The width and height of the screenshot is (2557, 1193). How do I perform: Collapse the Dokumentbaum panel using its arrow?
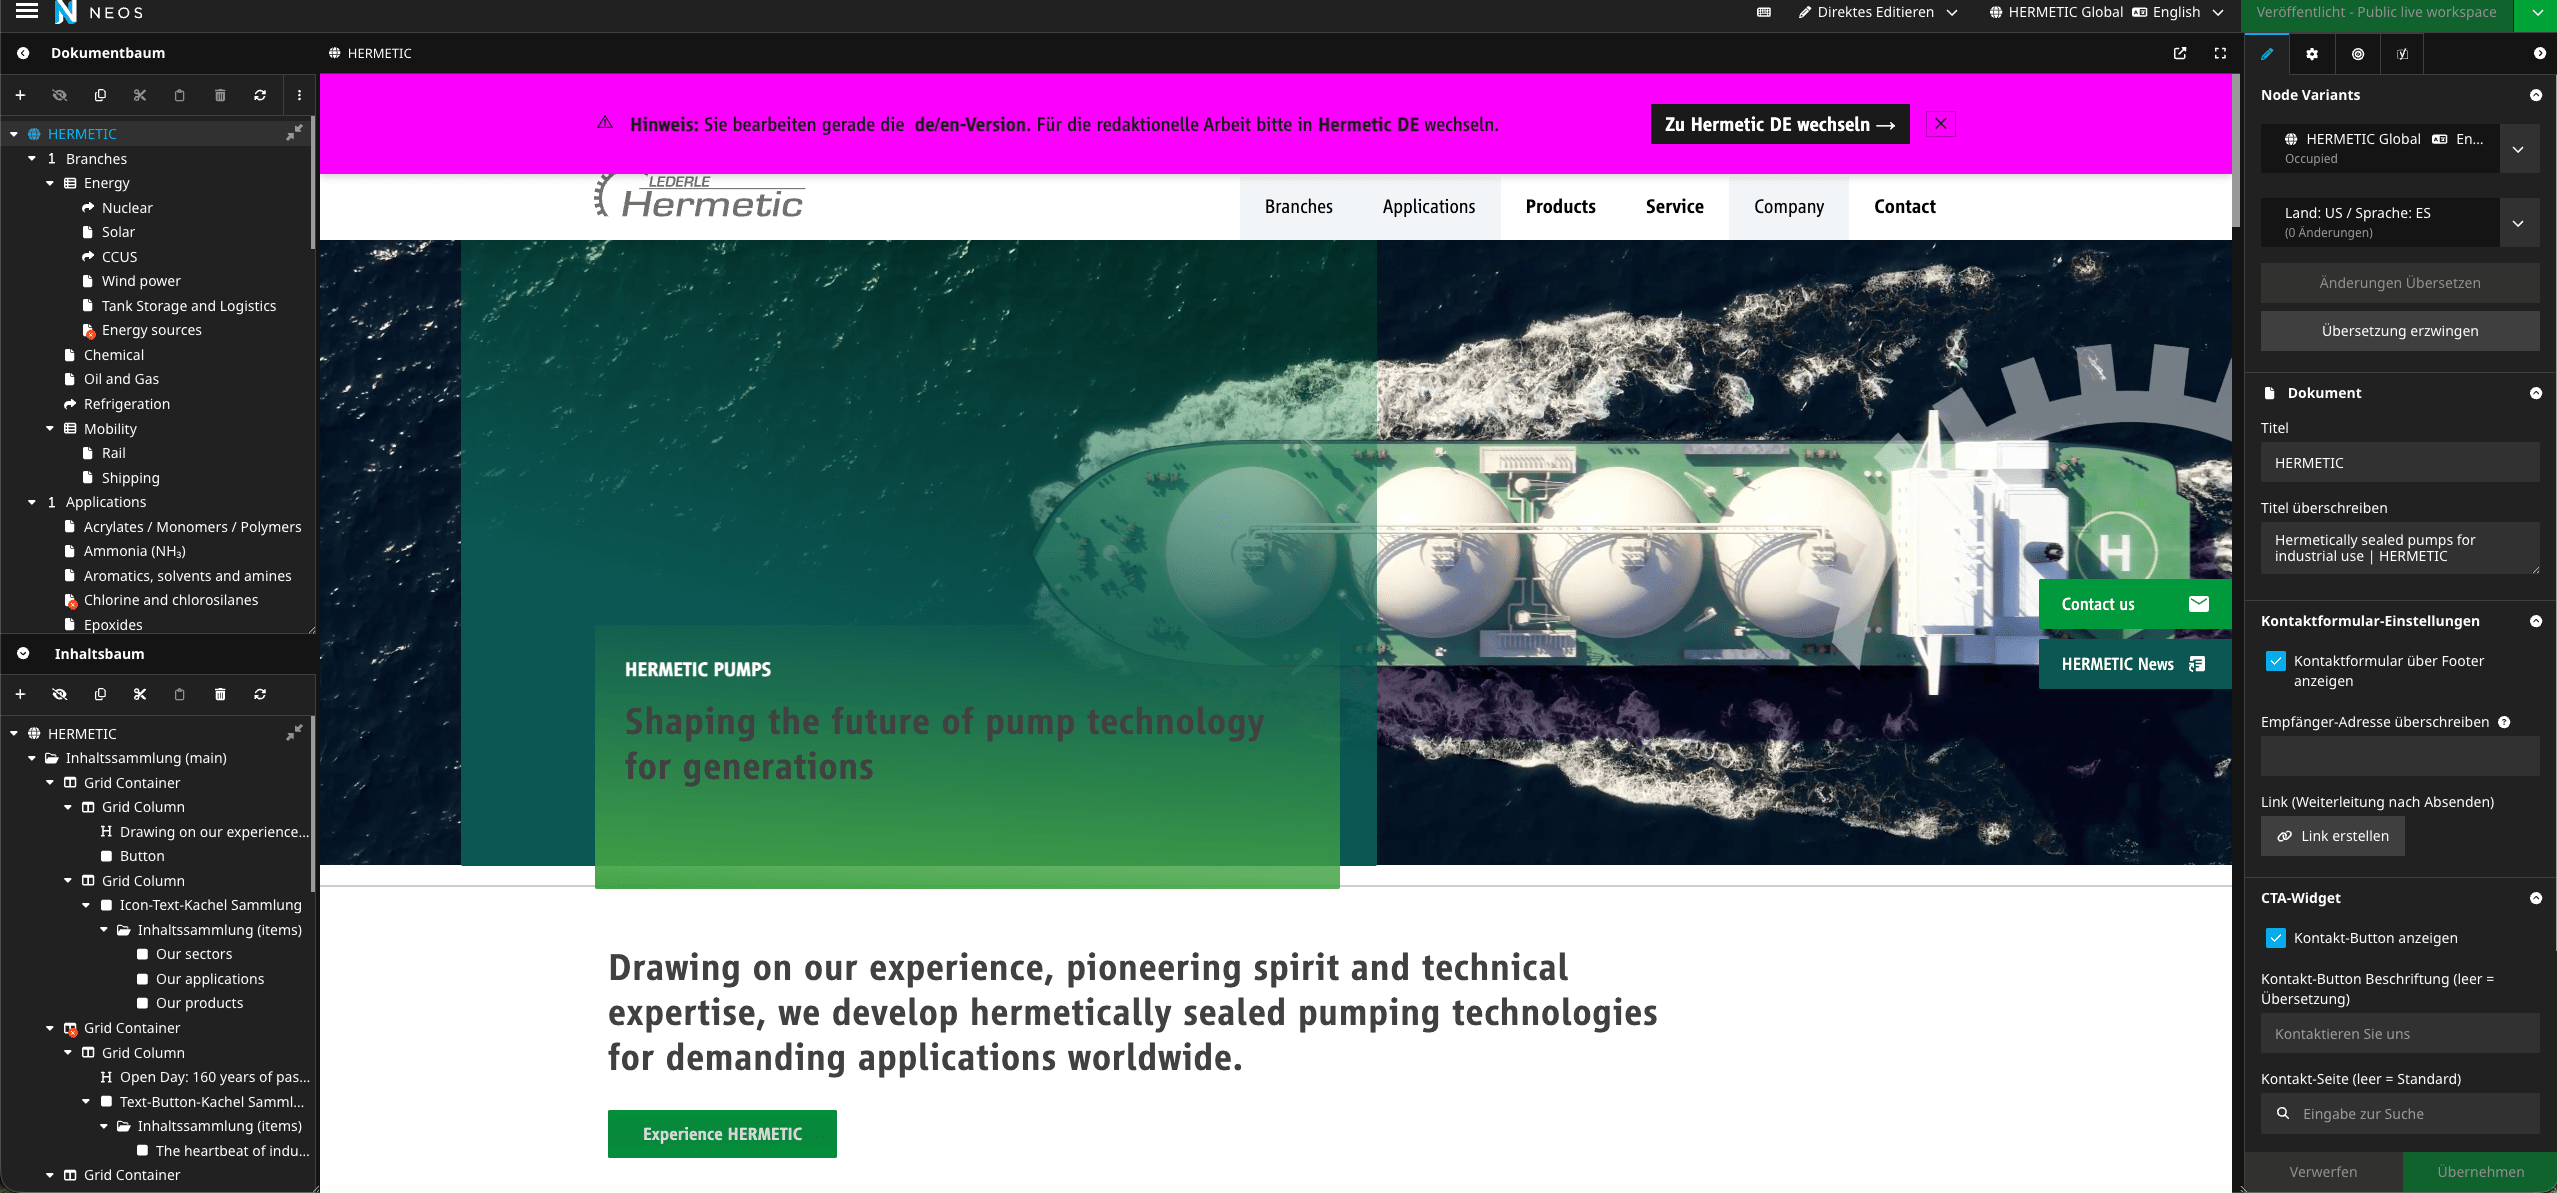23,53
